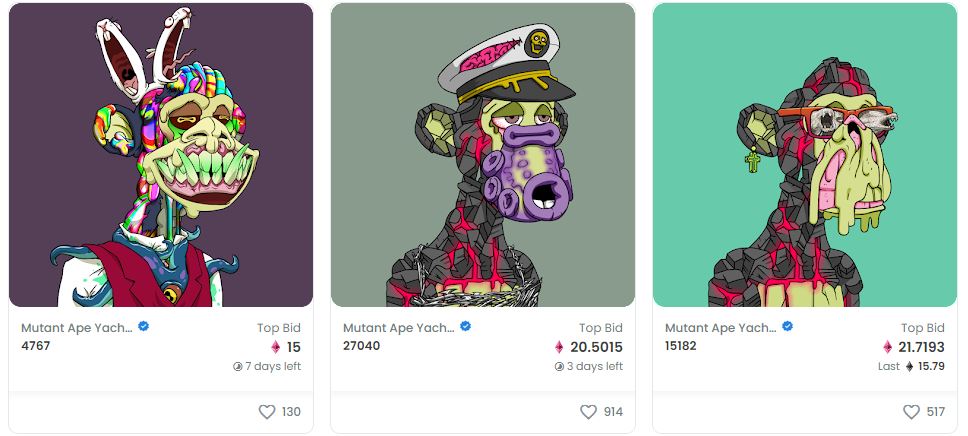This screenshot has width=968, height=436.
Task: Select token number 15182 title
Action: pos(681,346)
